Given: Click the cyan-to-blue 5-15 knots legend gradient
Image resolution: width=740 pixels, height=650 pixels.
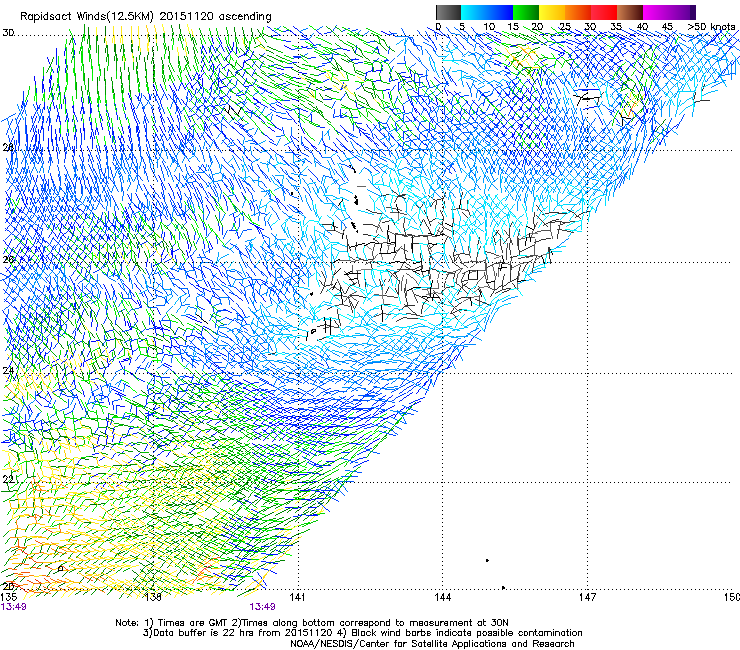Looking at the screenshot, I should [x=487, y=12].
